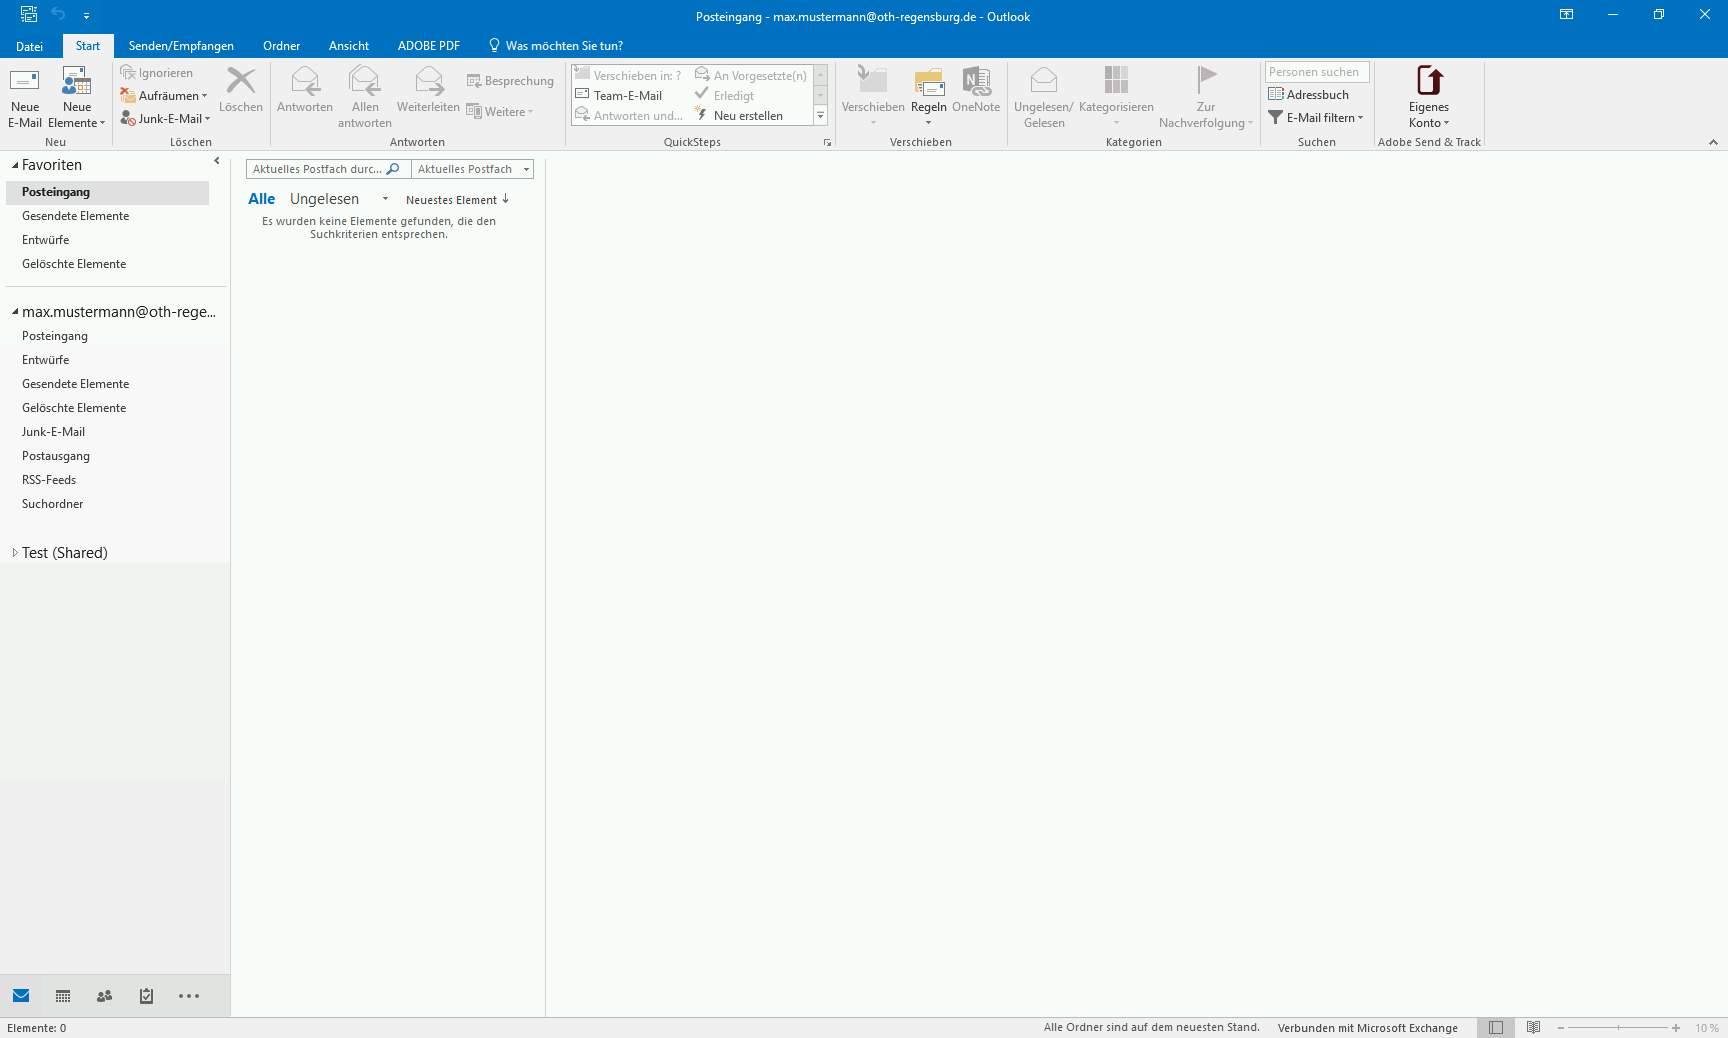Filter message list by Ungelesen
The image size is (1728, 1038).
(x=324, y=199)
